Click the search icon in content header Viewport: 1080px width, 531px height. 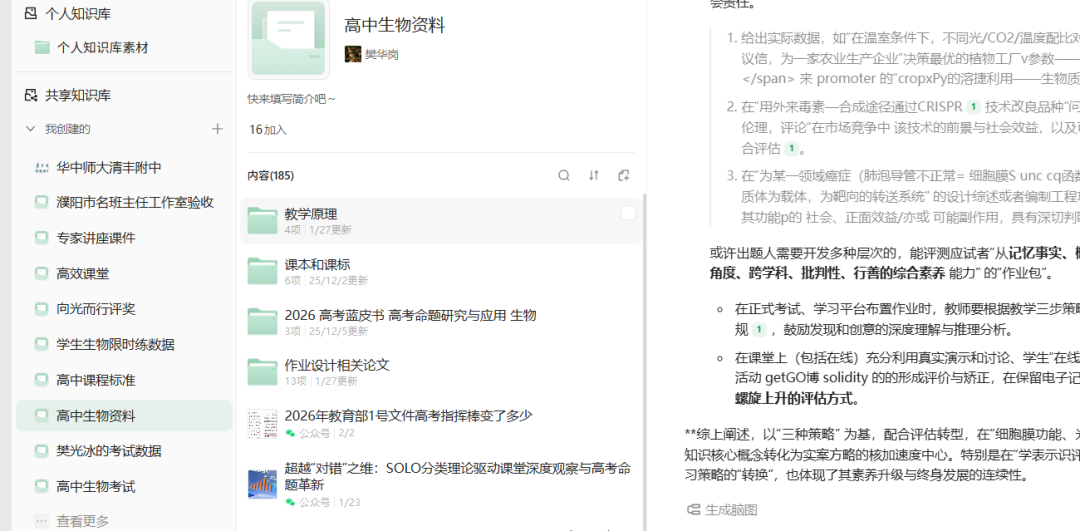tap(564, 176)
